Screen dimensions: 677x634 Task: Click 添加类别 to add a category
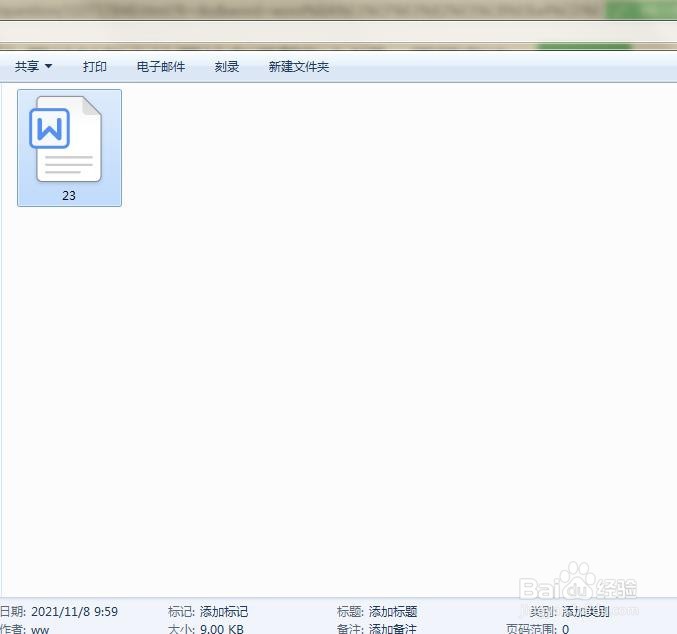point(585,612)
